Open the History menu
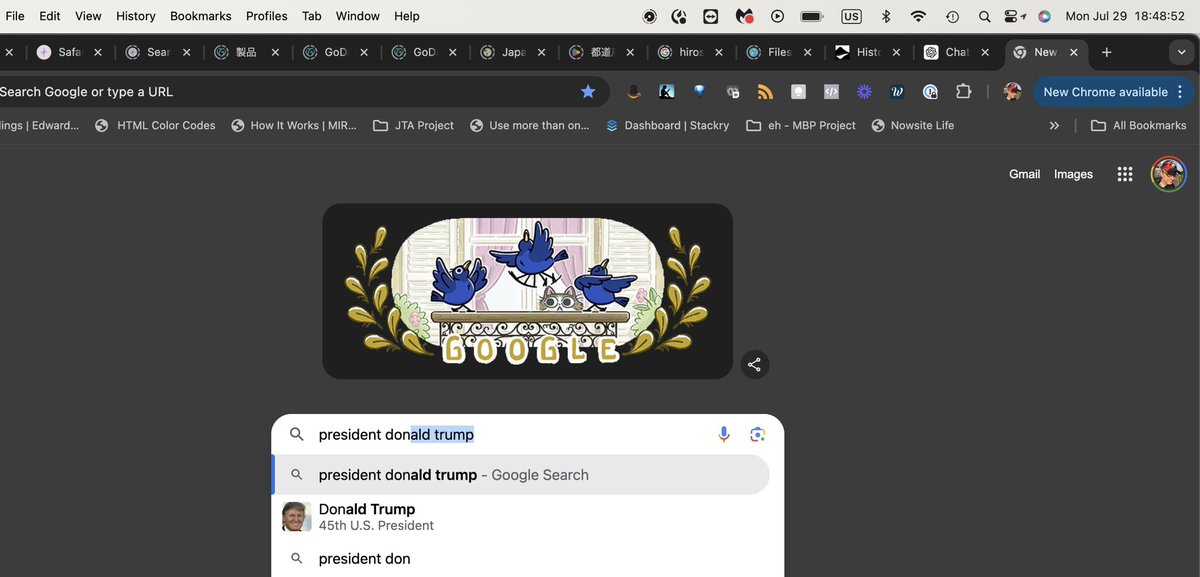1200x577 pixels. pos(136,16)
